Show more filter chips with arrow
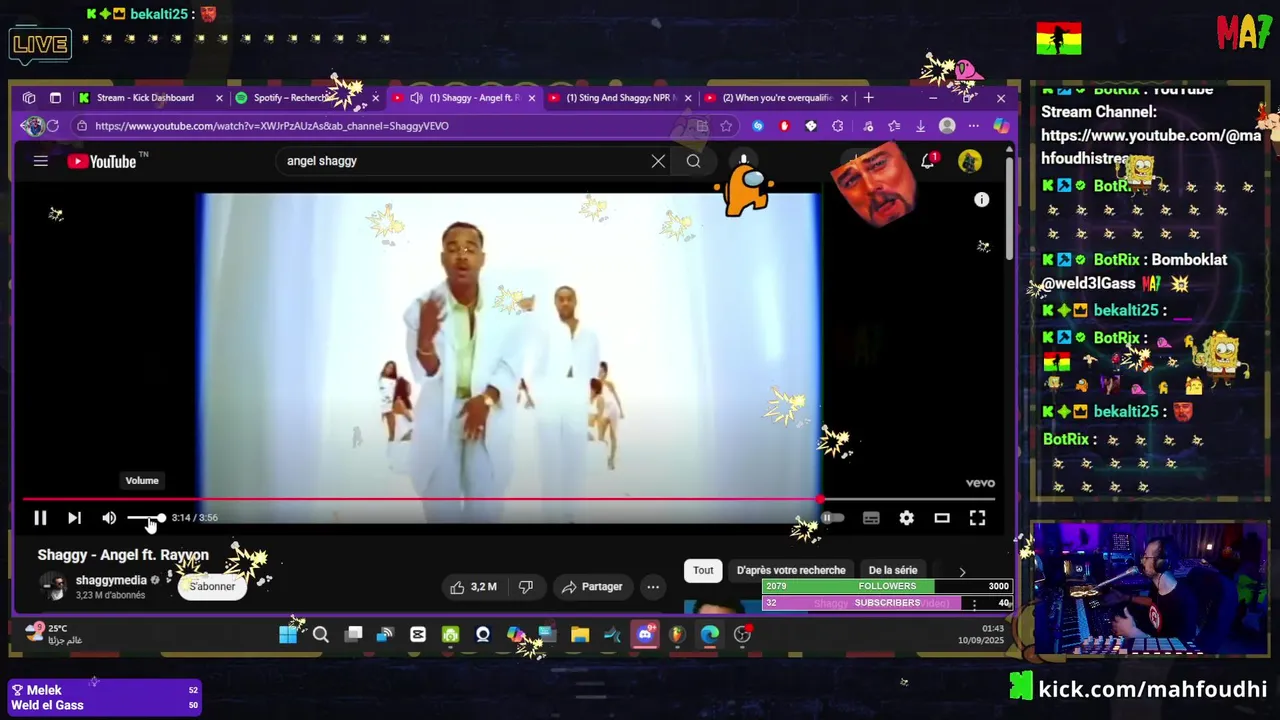Image resolution: width=1280 pixels, height=720 pixels. tap(962, 572)
